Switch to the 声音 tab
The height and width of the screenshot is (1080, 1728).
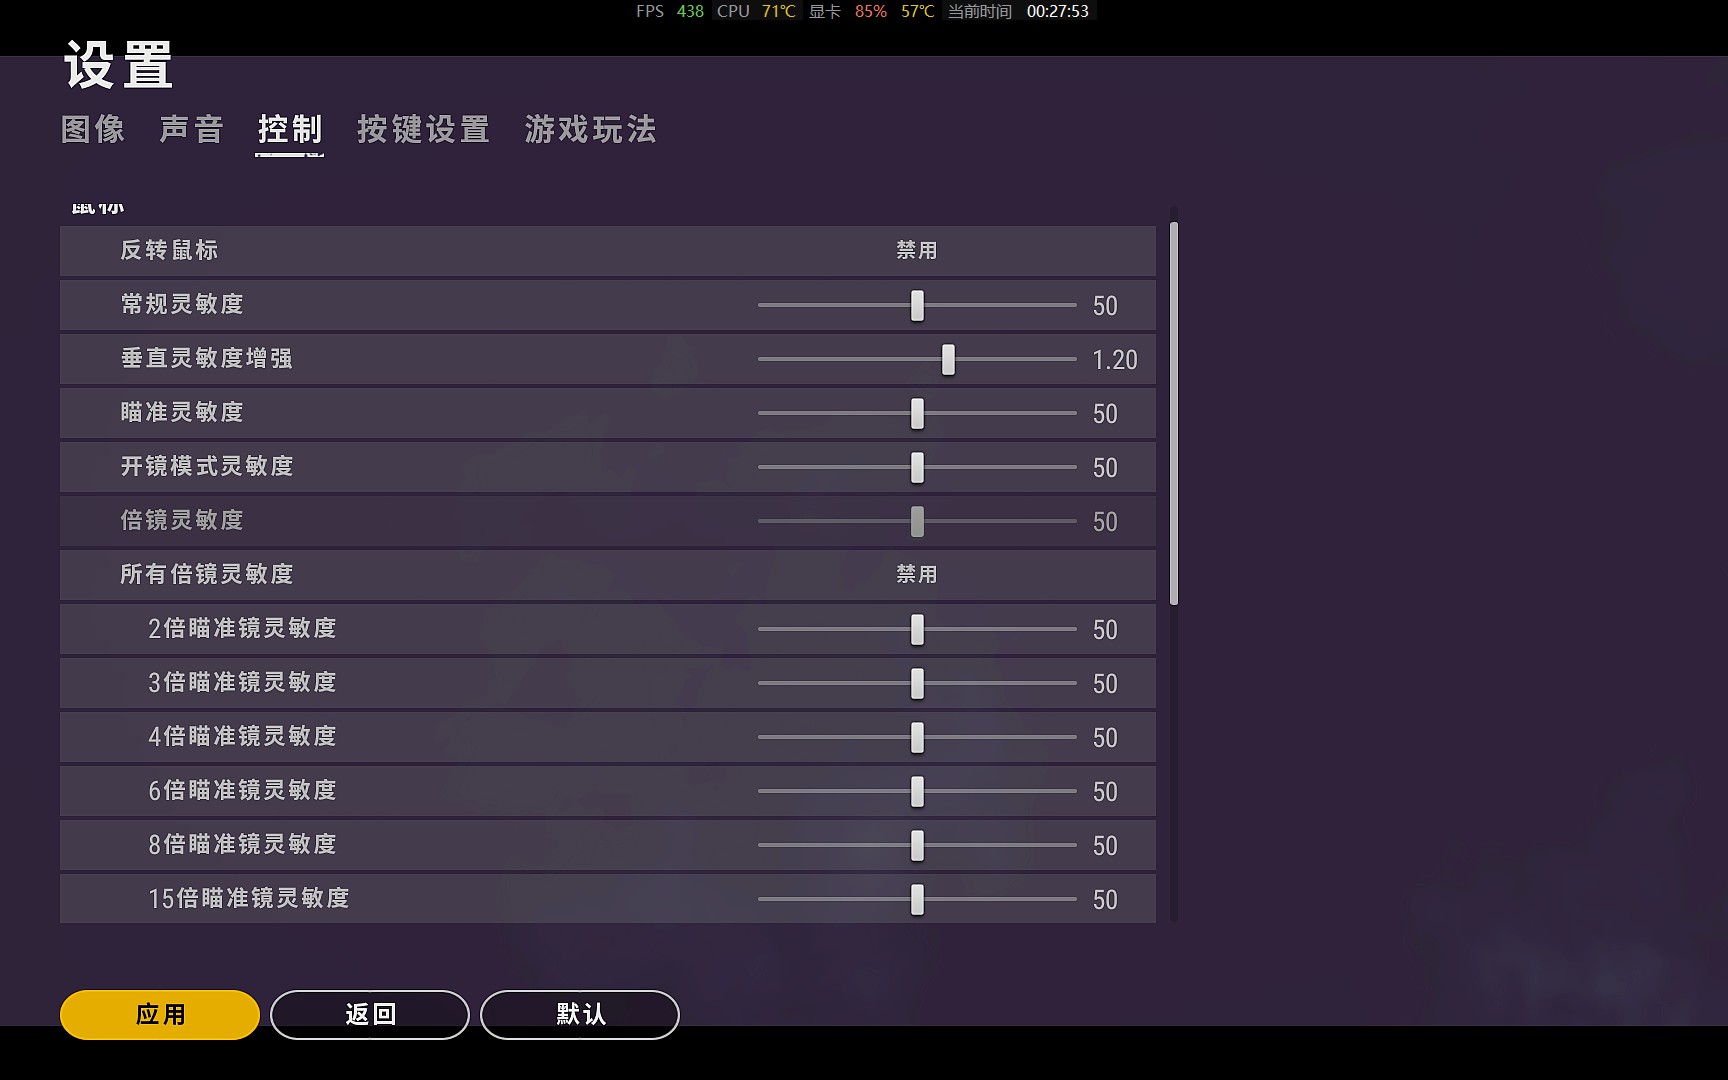coord(191,130)
